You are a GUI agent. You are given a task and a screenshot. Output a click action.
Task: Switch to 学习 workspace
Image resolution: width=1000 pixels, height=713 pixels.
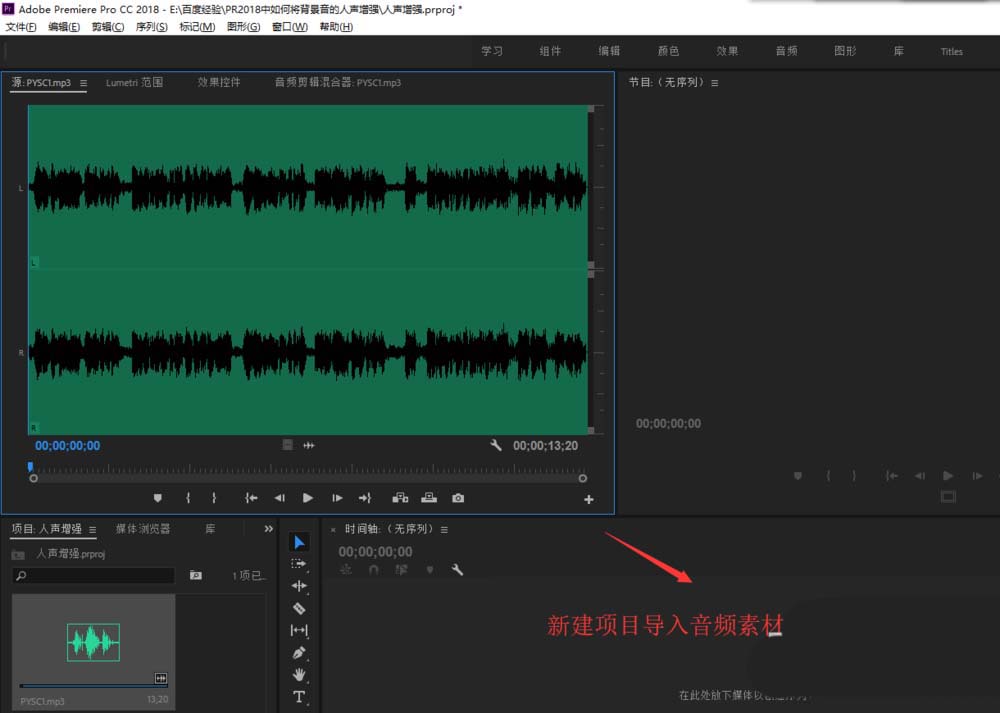[492, 51]
